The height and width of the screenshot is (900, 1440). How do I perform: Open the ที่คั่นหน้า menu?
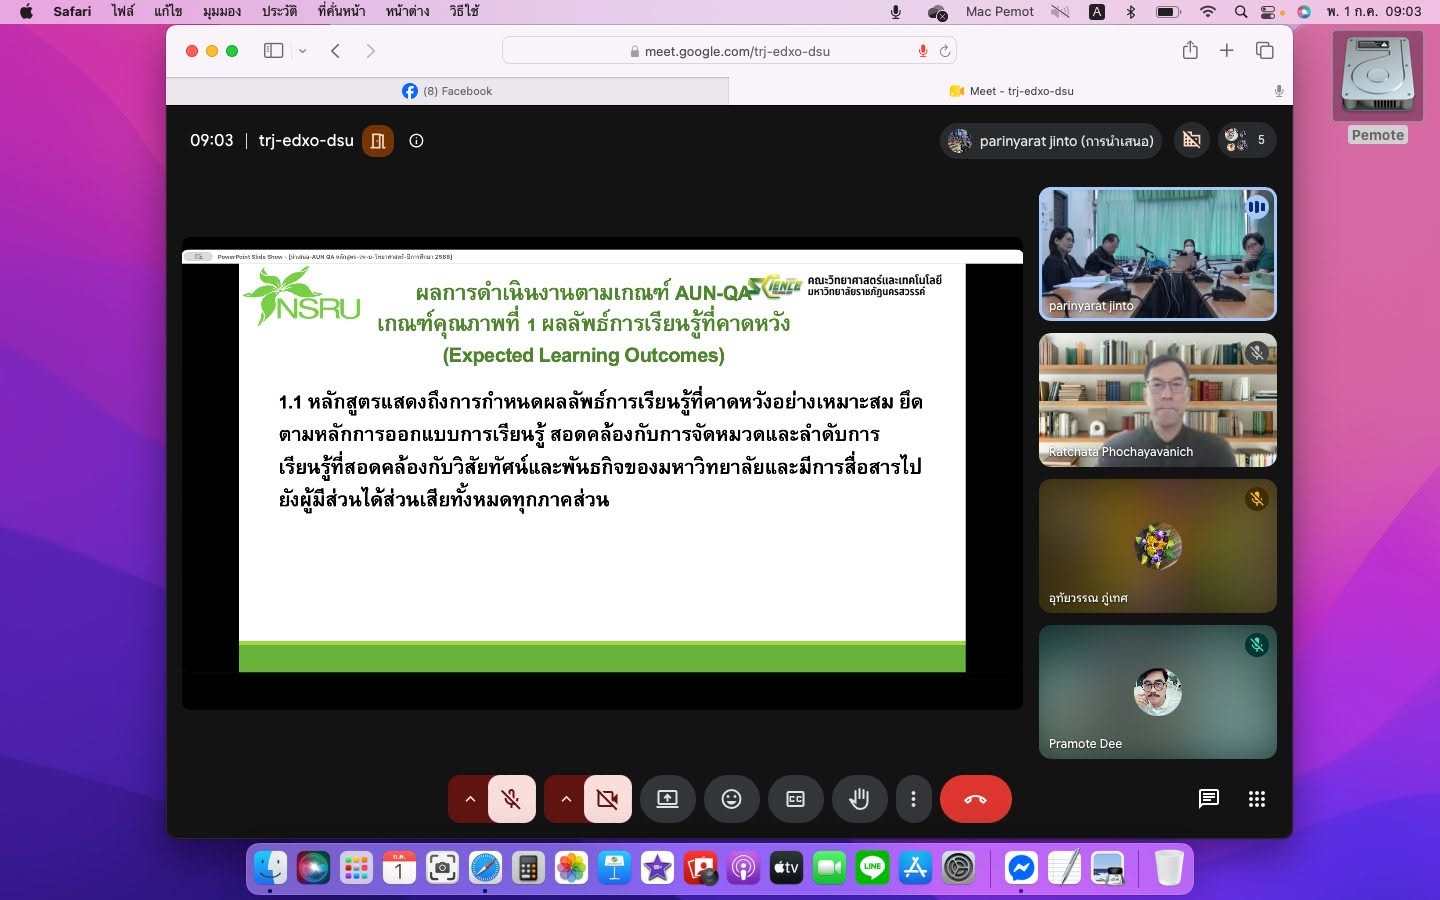[341, 11]
